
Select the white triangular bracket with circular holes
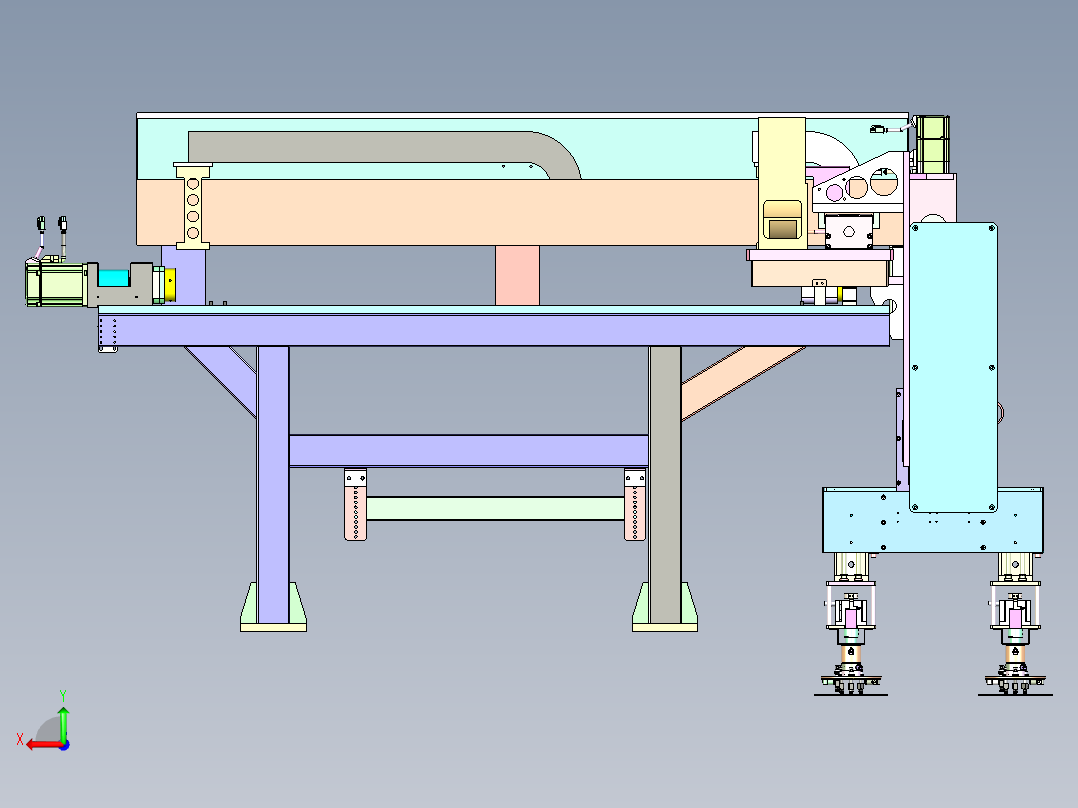coord(859,182)
